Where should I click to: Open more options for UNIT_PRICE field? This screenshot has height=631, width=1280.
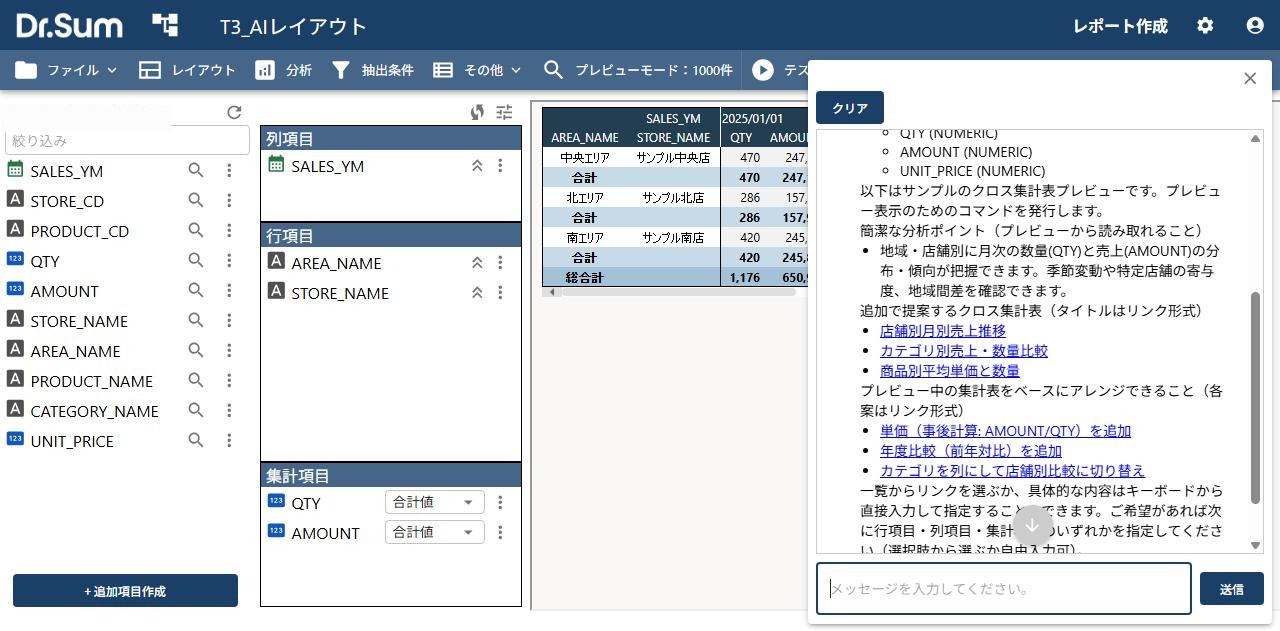coord(229,441)
